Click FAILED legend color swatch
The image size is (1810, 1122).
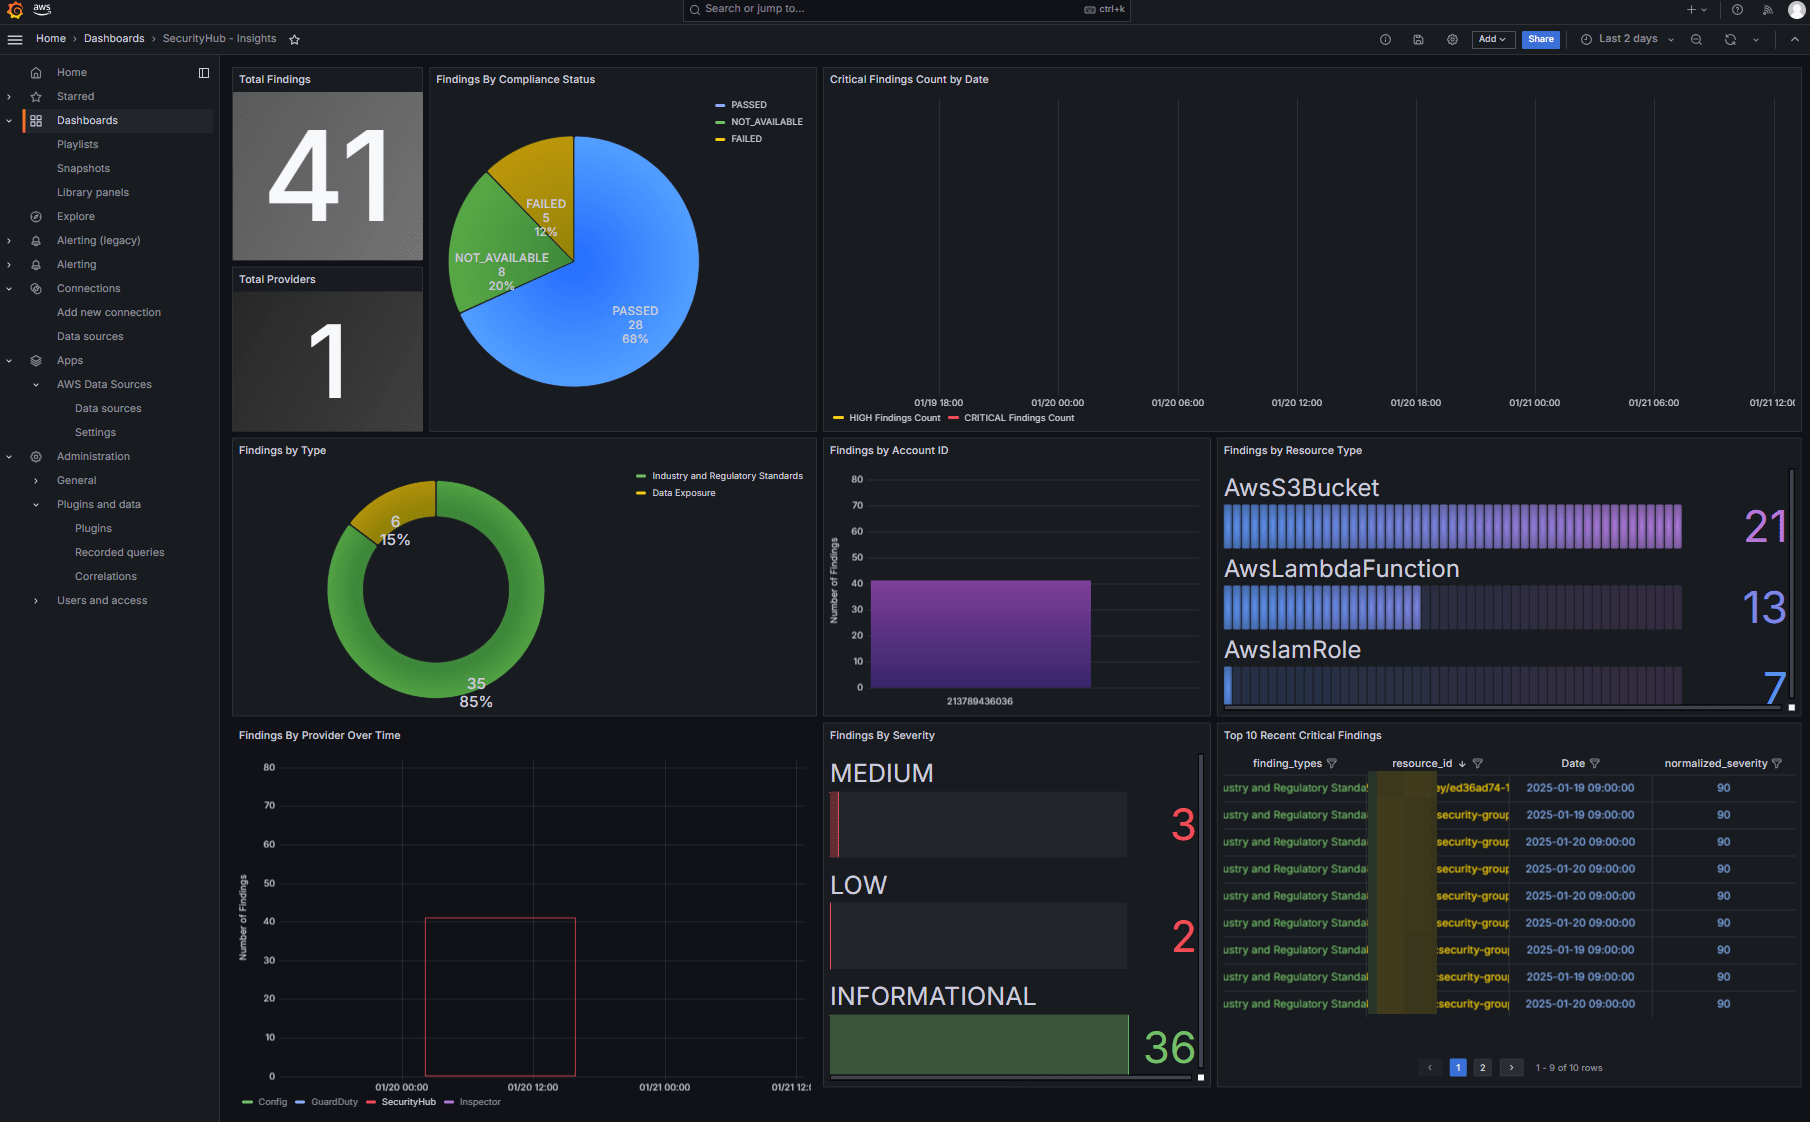pos(720,139)
